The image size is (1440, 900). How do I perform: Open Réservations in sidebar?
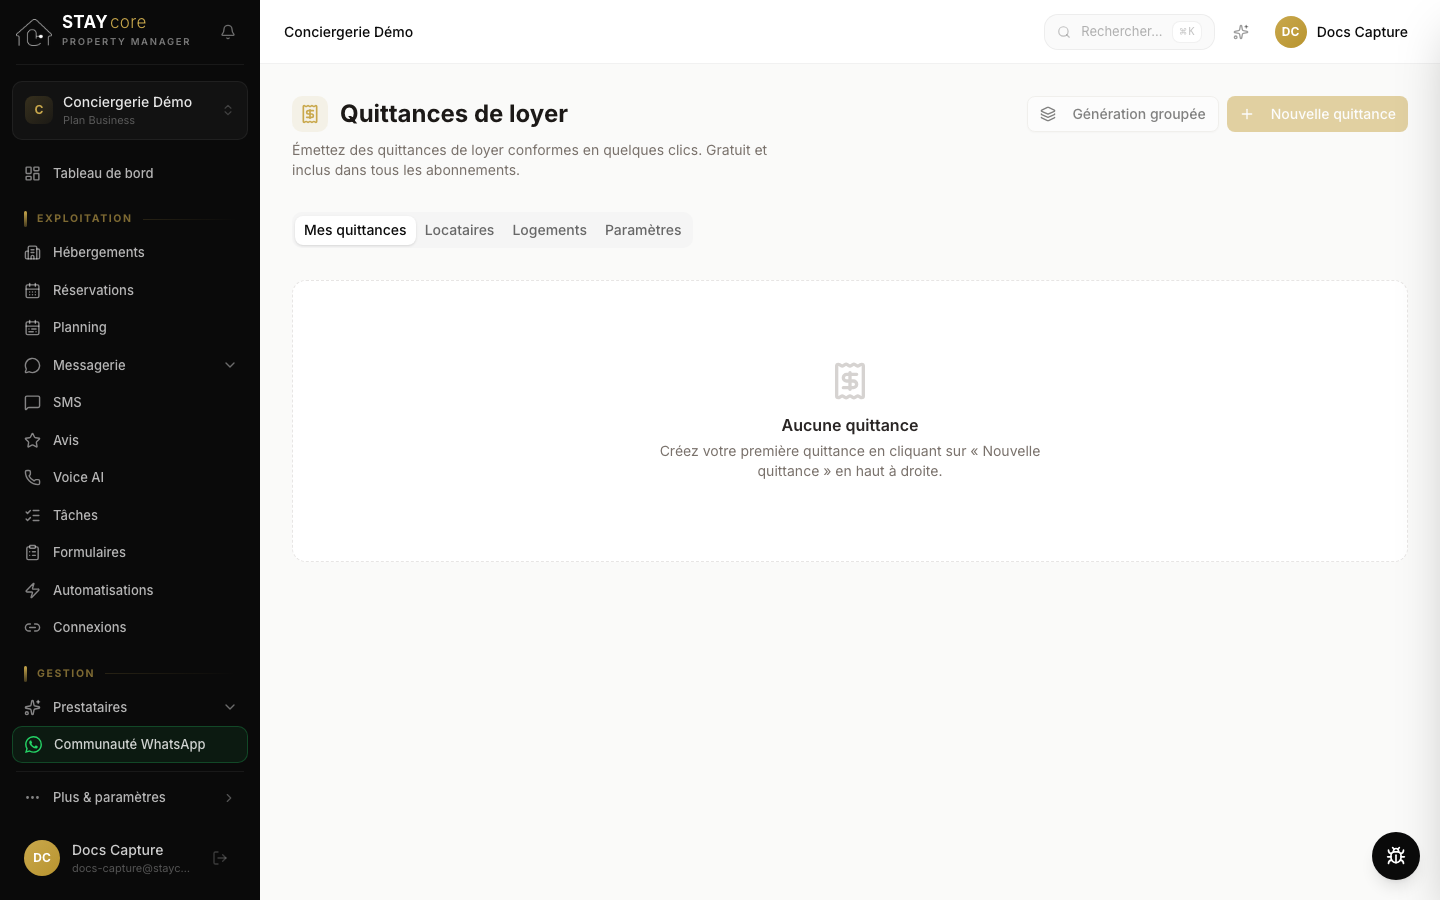[130, 290]
